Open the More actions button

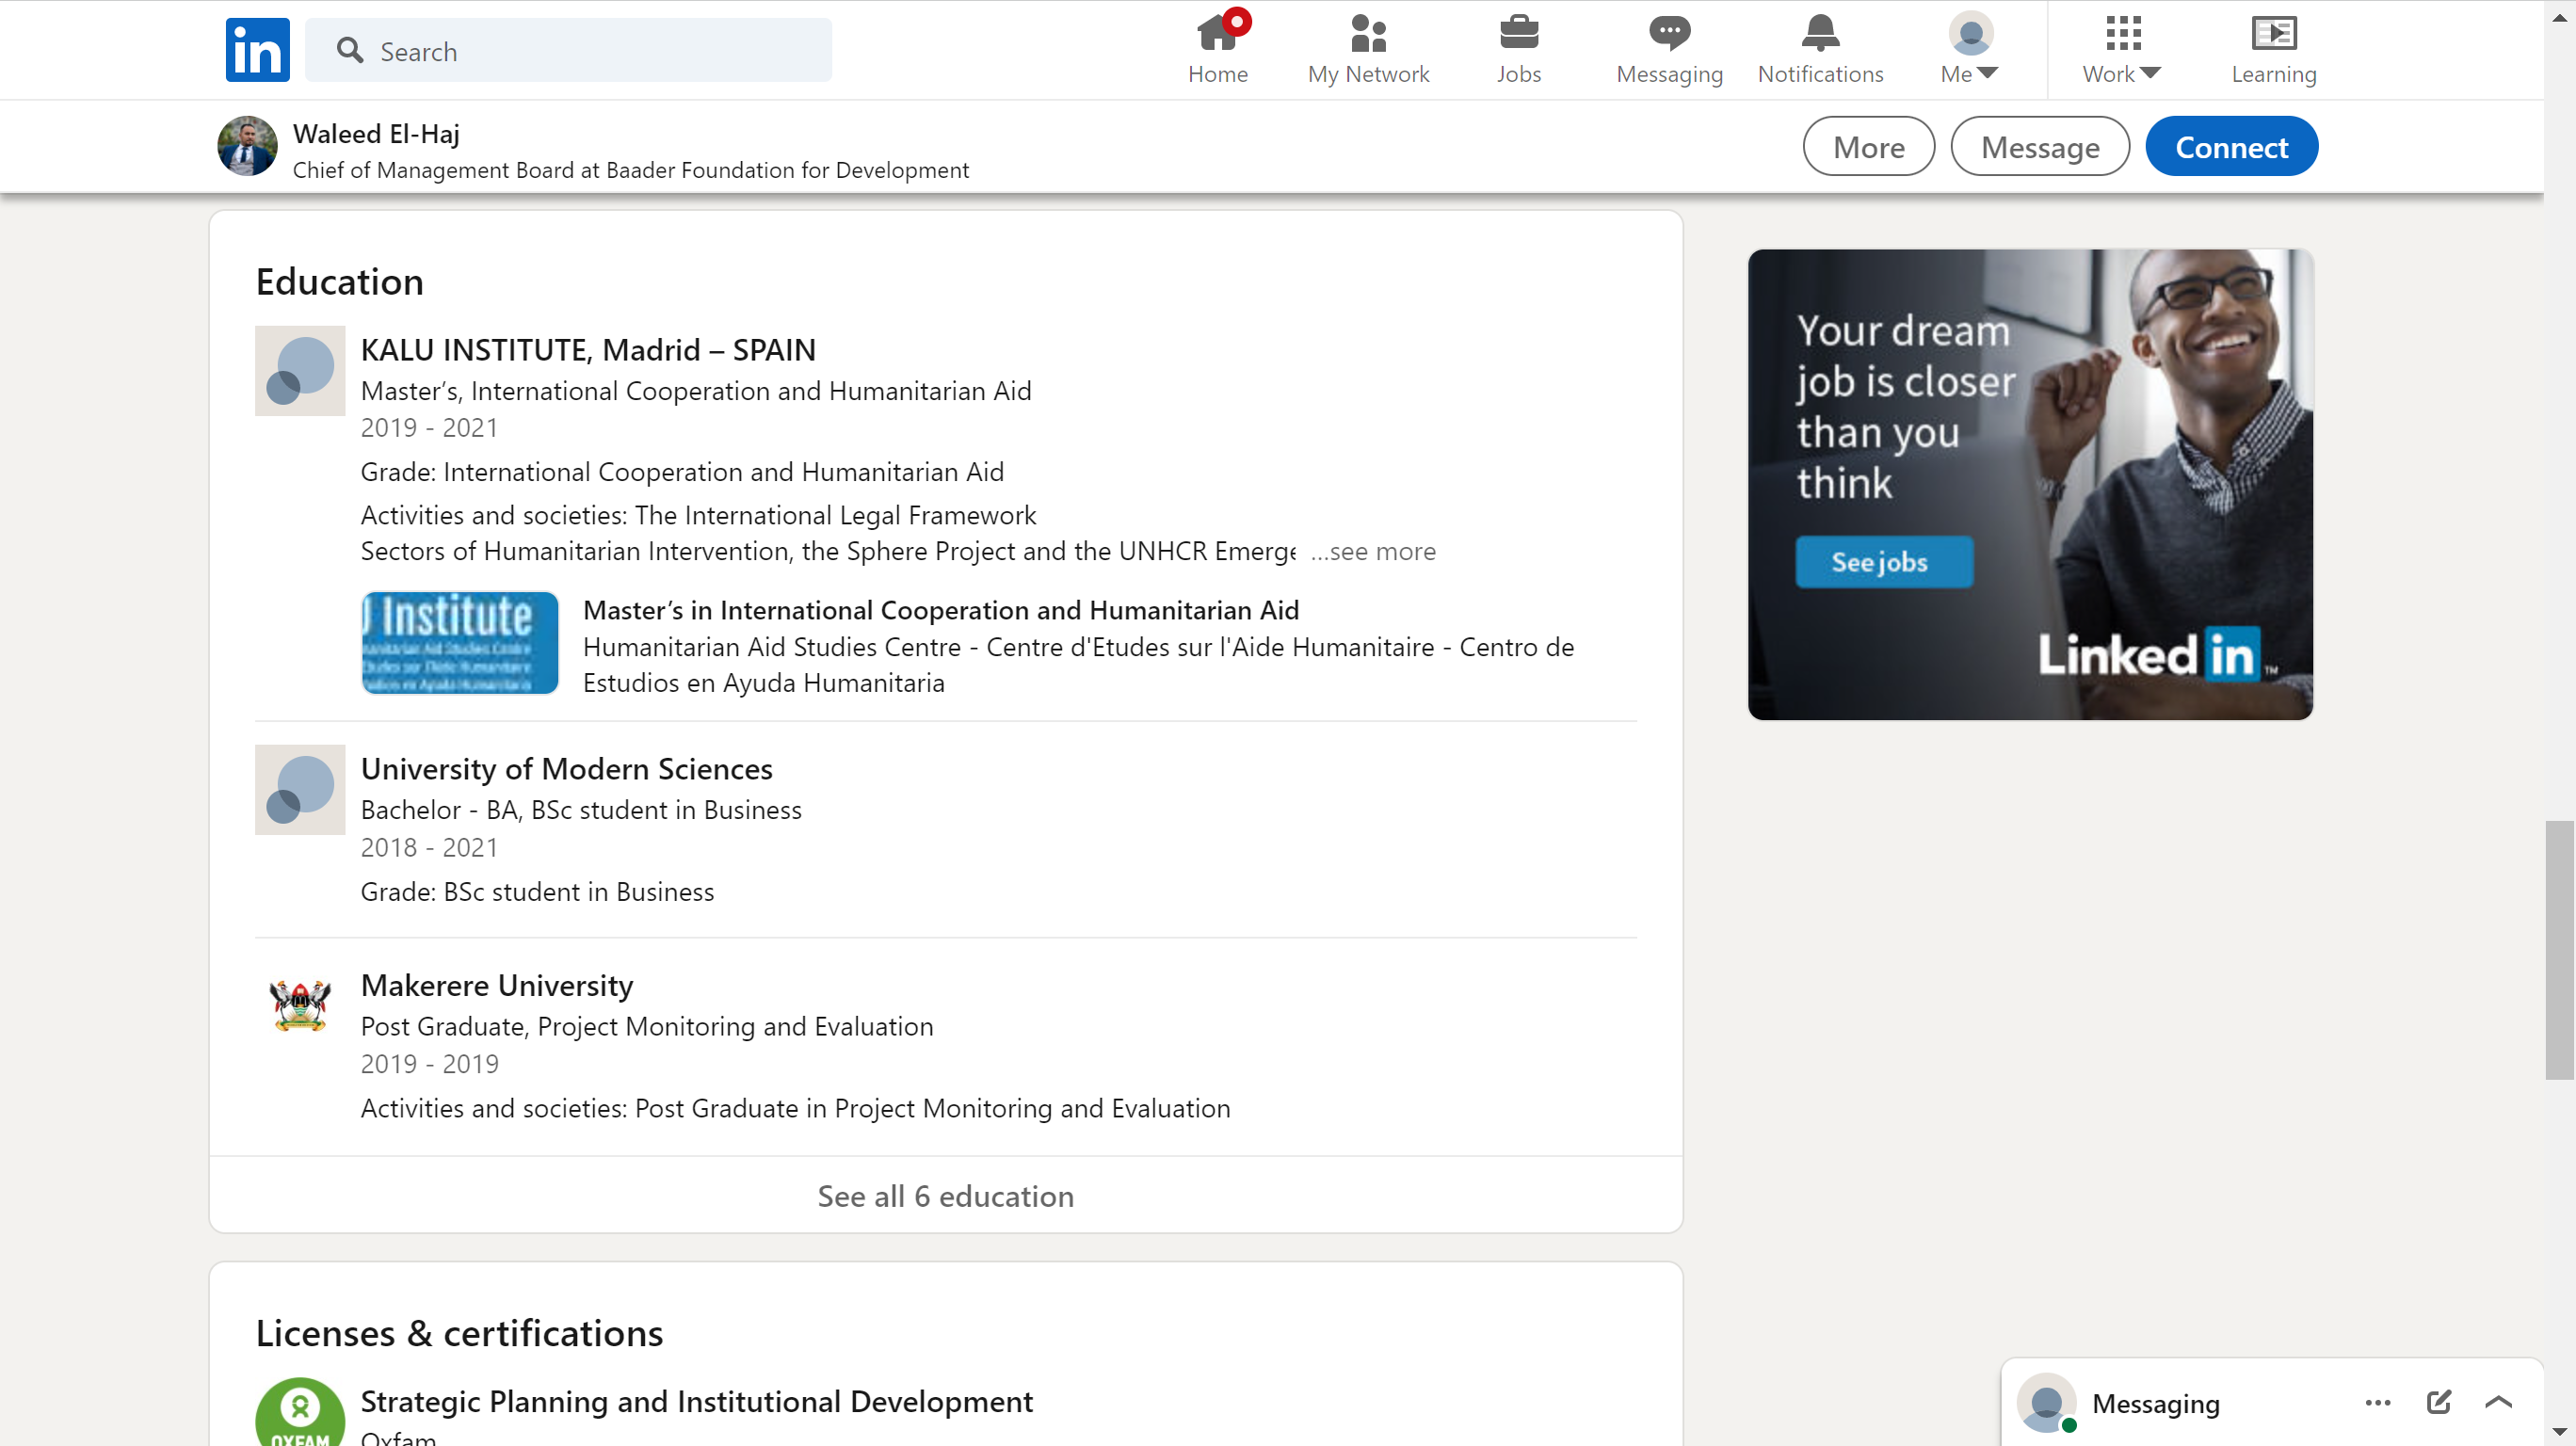pos(1867,147)
